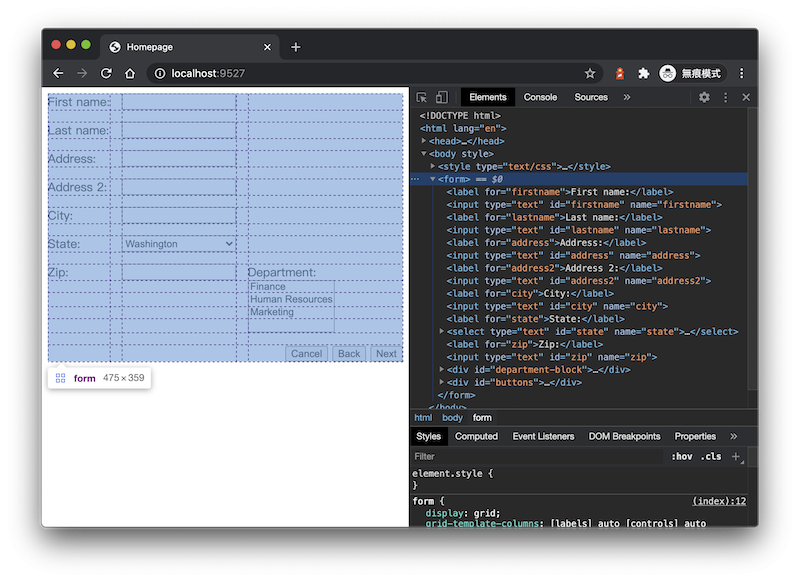
Task: Toggle :hov element state panel
Action: (682, 457)
